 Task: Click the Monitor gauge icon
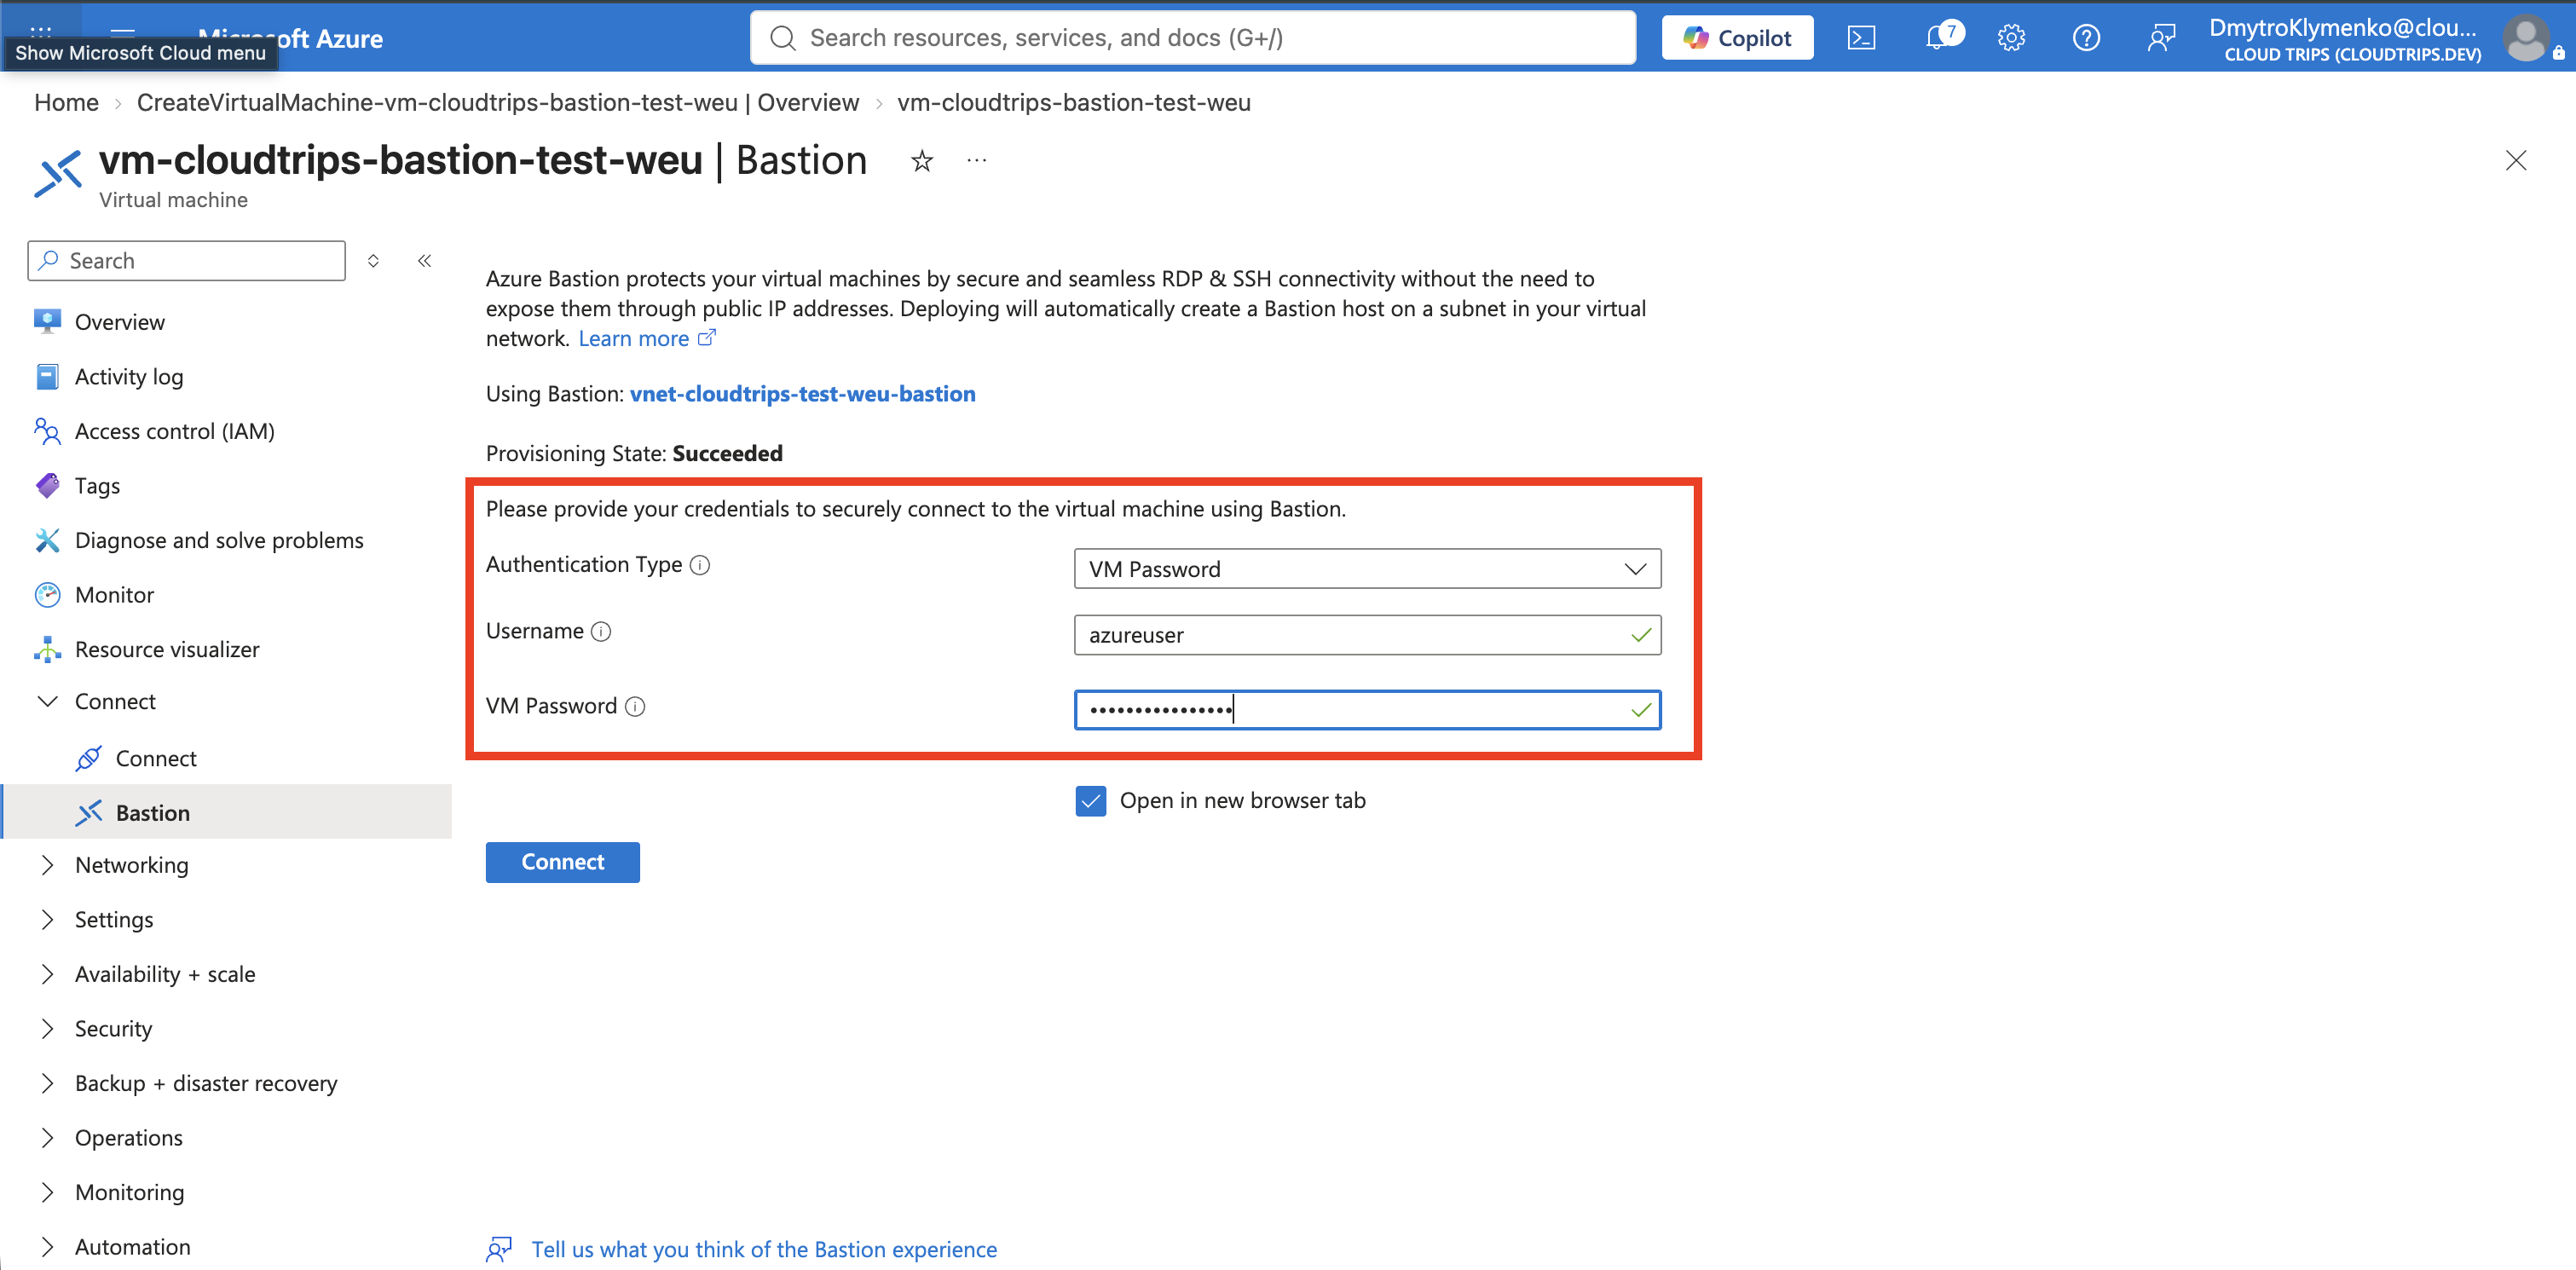click(47, 595)
